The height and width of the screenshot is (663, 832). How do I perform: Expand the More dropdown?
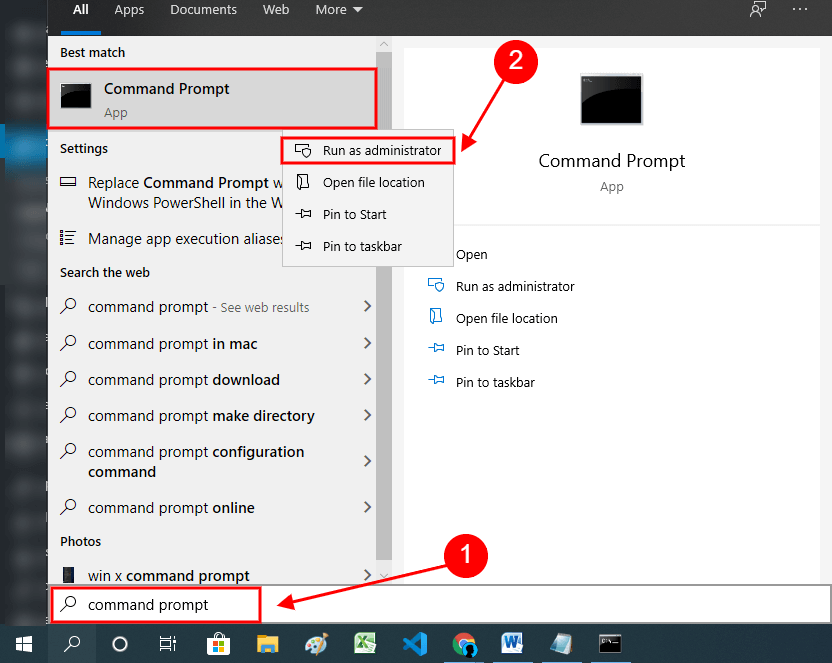tap(339, 10)
